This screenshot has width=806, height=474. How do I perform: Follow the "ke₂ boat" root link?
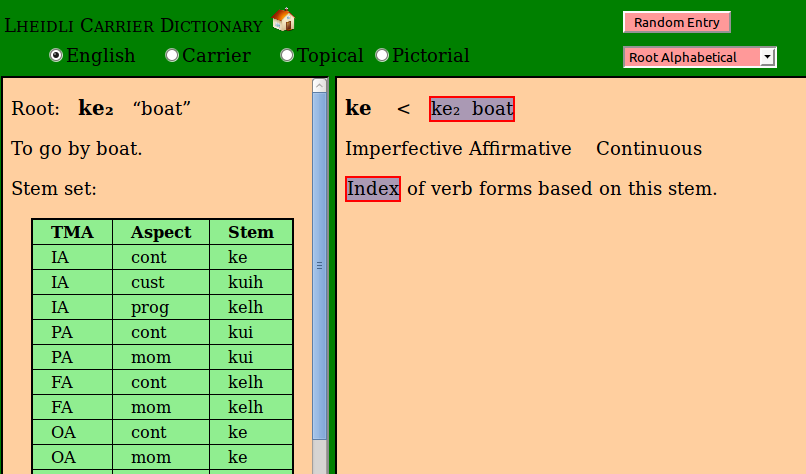[472, 109]
